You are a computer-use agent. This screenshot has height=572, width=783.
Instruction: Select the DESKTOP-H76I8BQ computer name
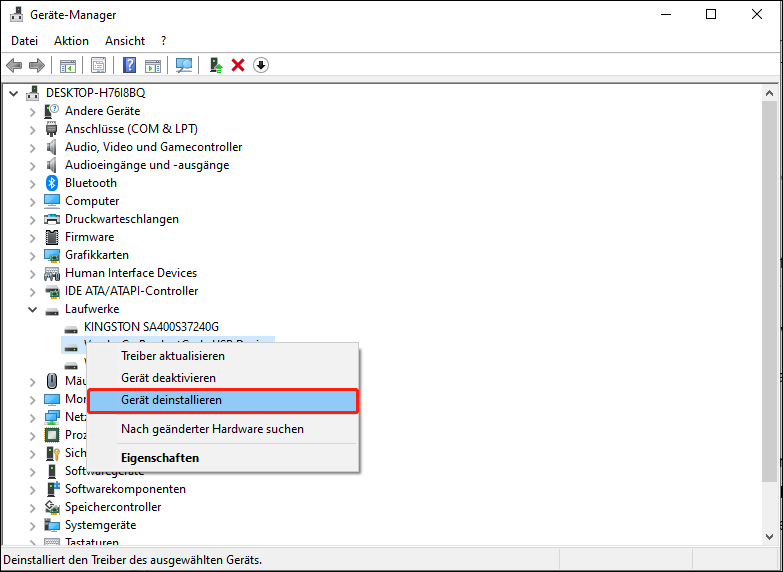point(95,93)
